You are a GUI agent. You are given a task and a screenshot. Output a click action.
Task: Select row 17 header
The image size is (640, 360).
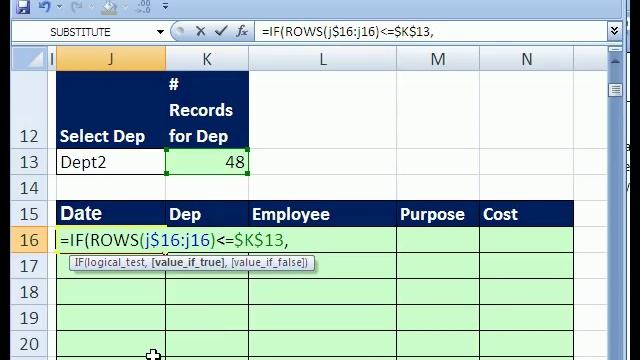click(x=29, y=266)
